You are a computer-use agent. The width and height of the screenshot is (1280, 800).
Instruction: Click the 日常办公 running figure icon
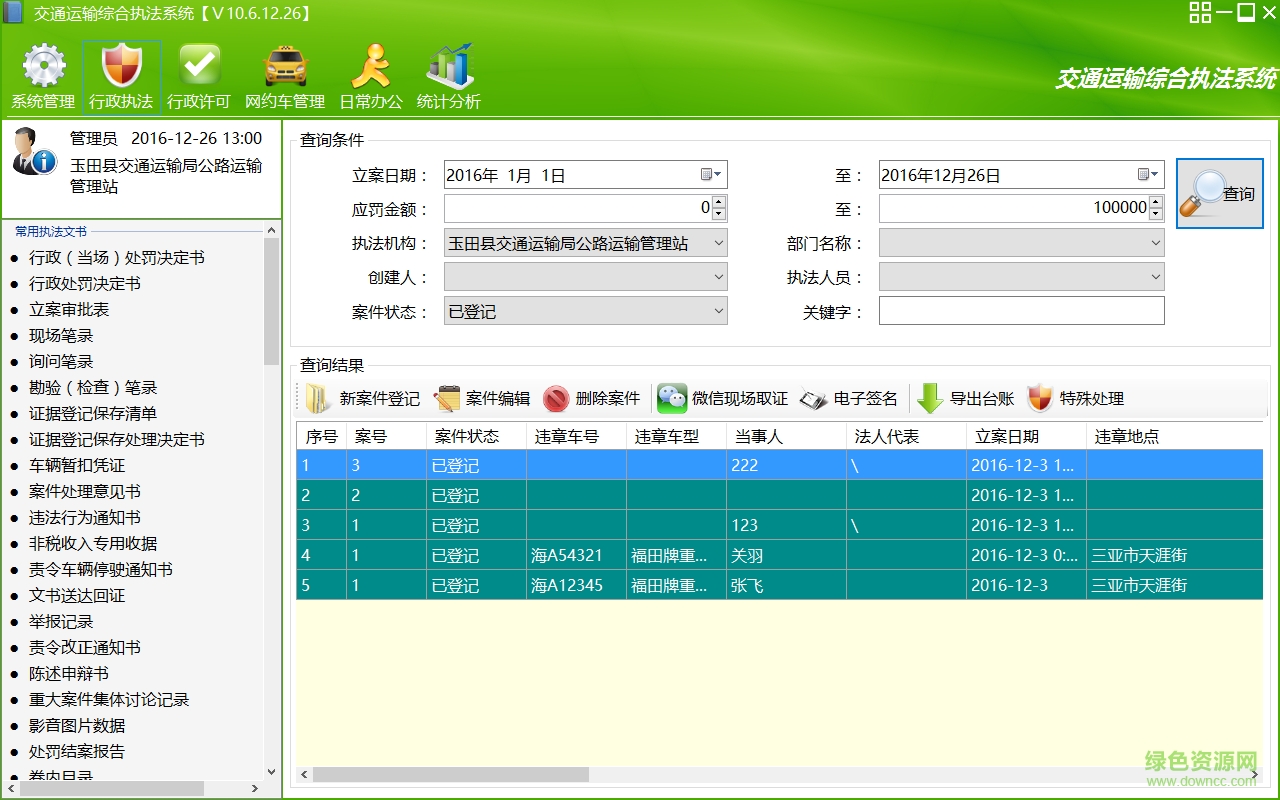(x=370, y=68)
